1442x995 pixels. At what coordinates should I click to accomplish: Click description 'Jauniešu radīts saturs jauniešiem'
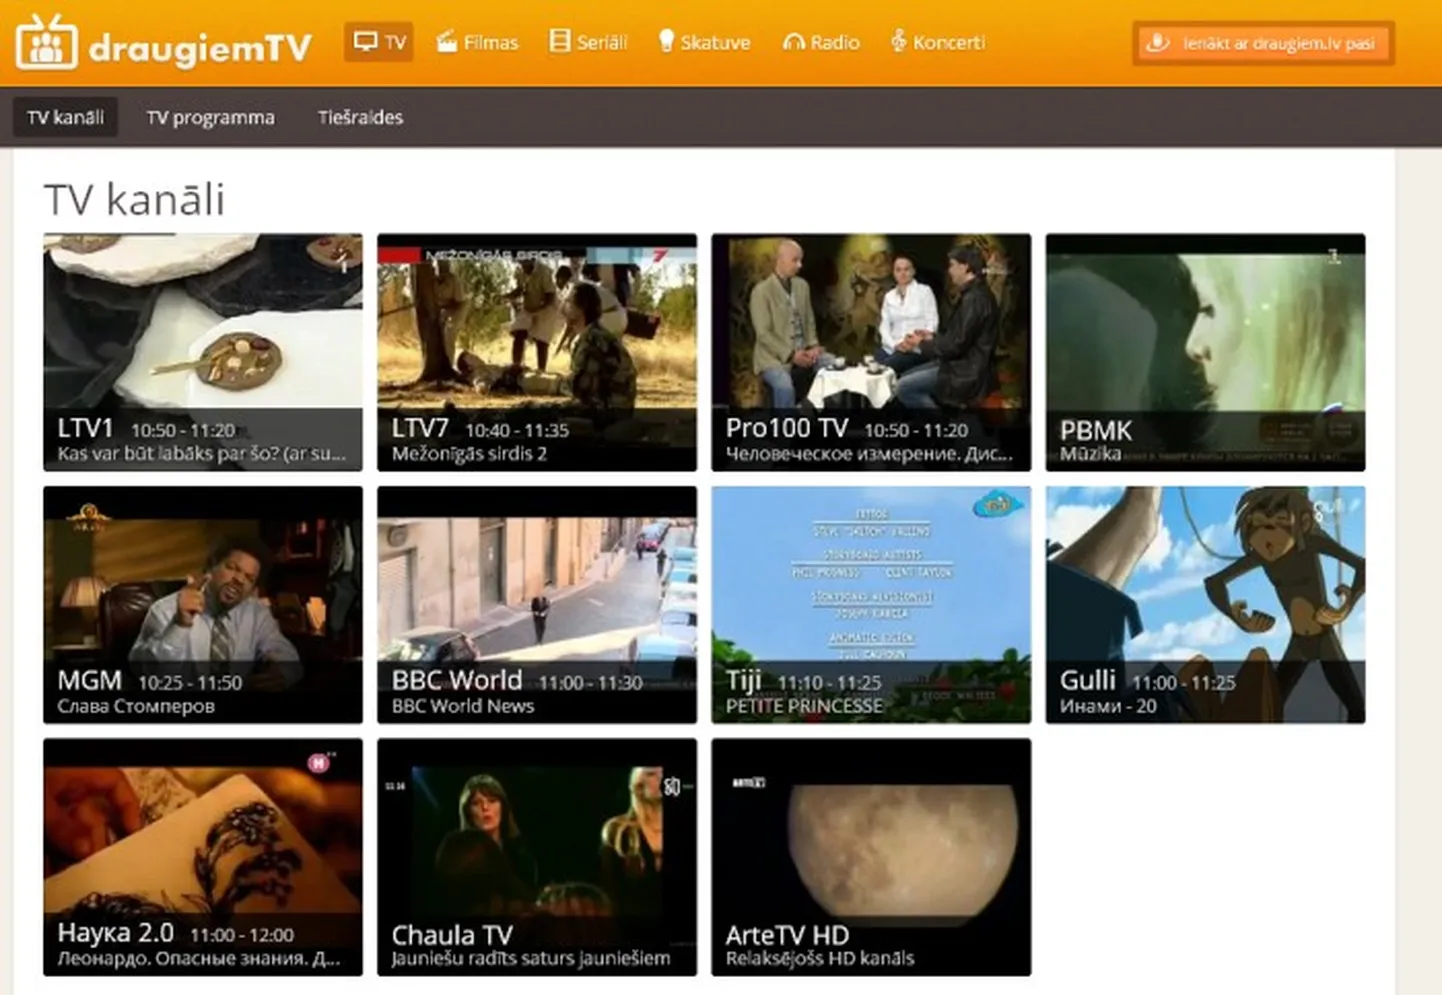pyautogui.click(x=531, y=958)
